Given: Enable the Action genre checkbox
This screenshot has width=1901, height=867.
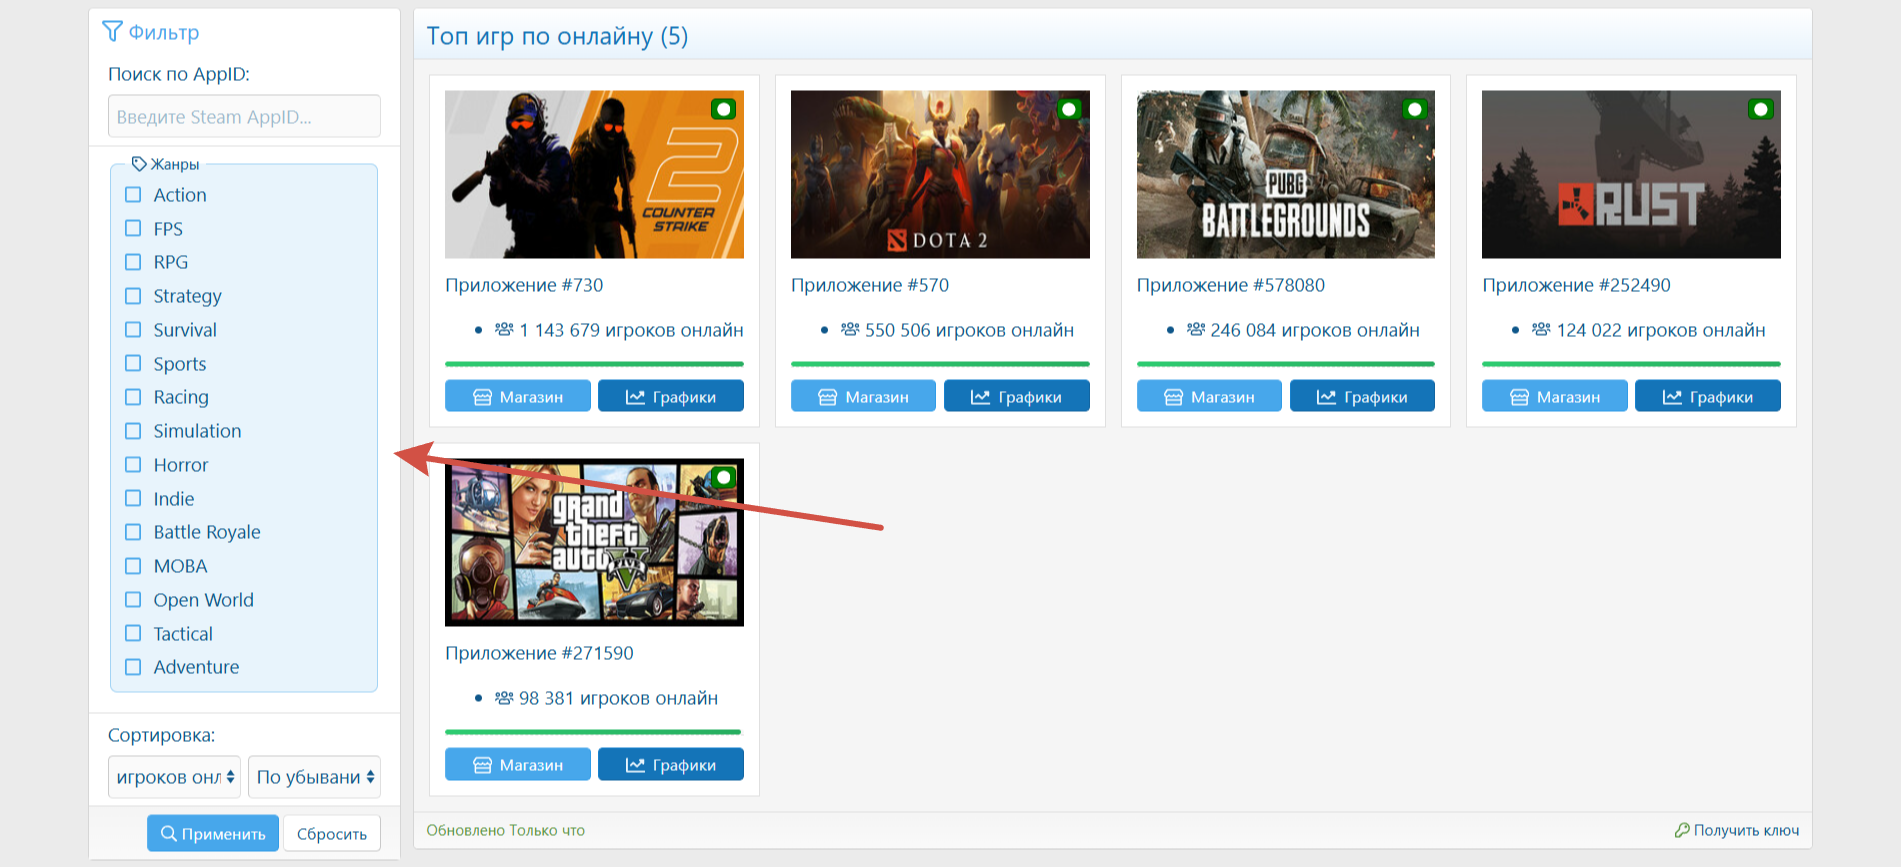Looking at the screenshot, I should click(x=133, y=194).
